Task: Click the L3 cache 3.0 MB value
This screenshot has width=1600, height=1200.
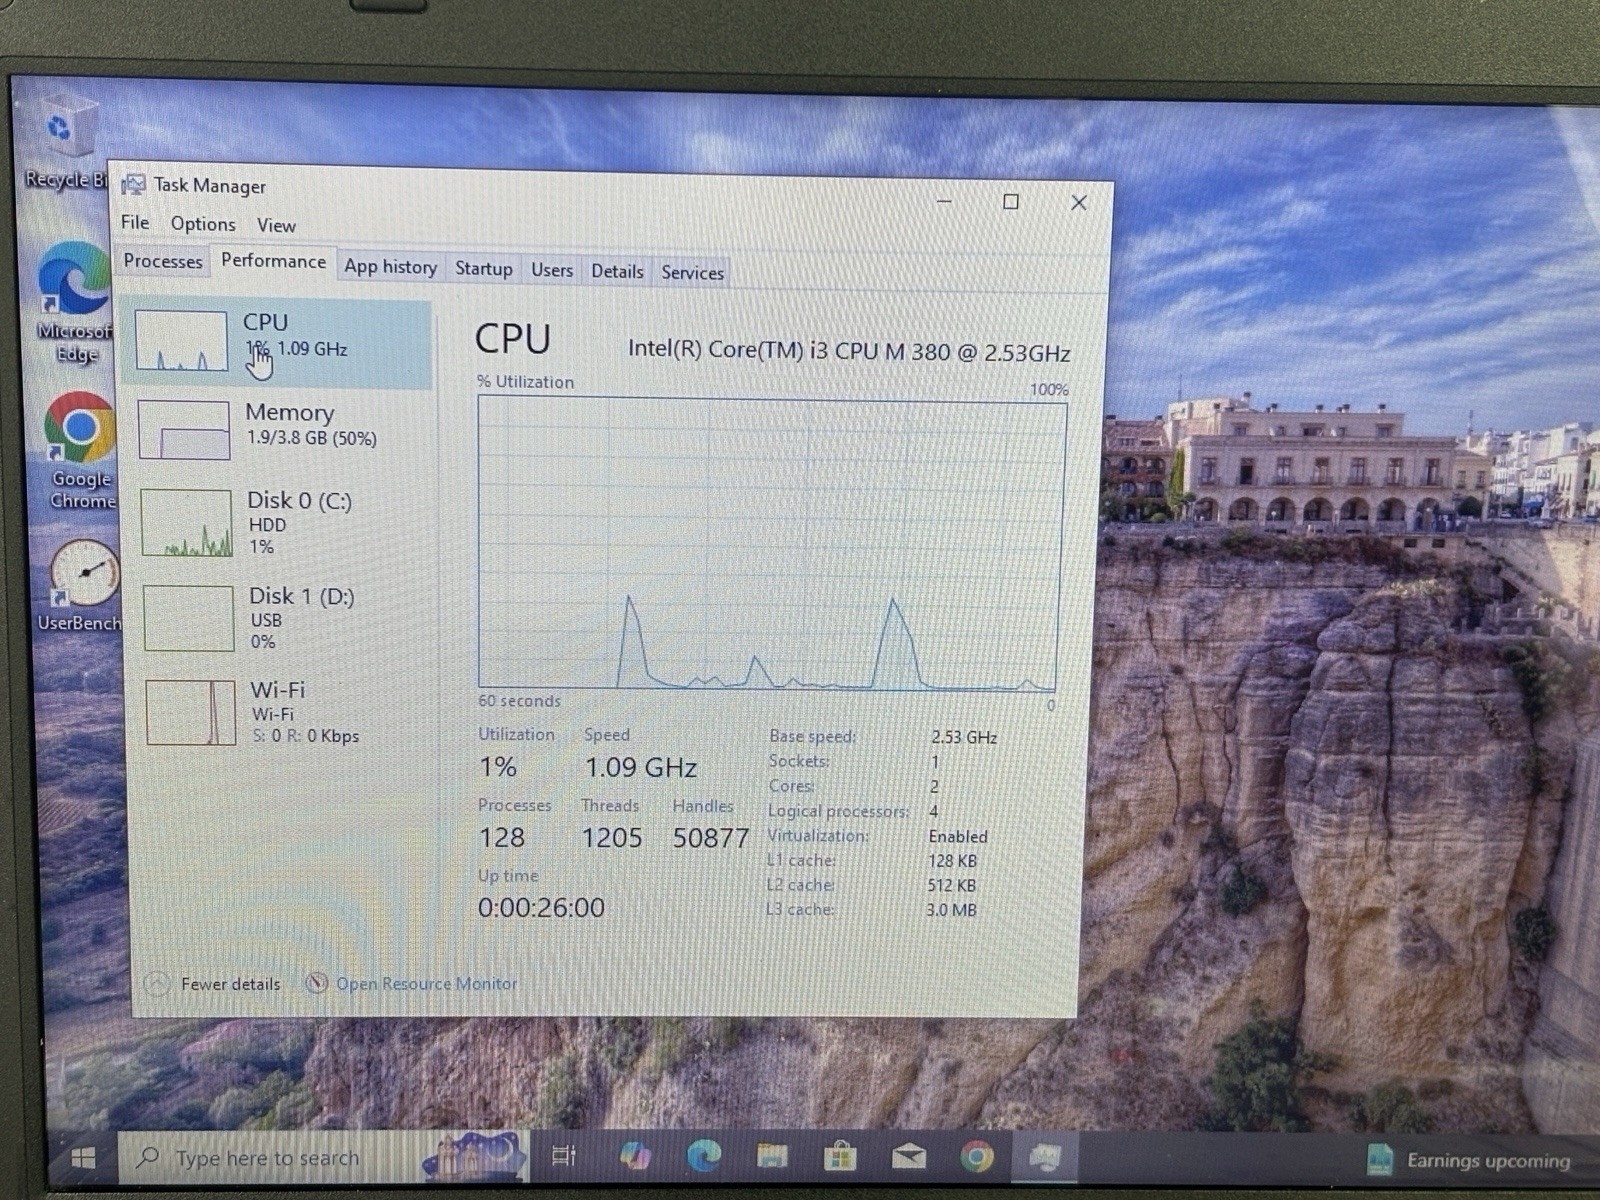Action: [x=951, y=910]
